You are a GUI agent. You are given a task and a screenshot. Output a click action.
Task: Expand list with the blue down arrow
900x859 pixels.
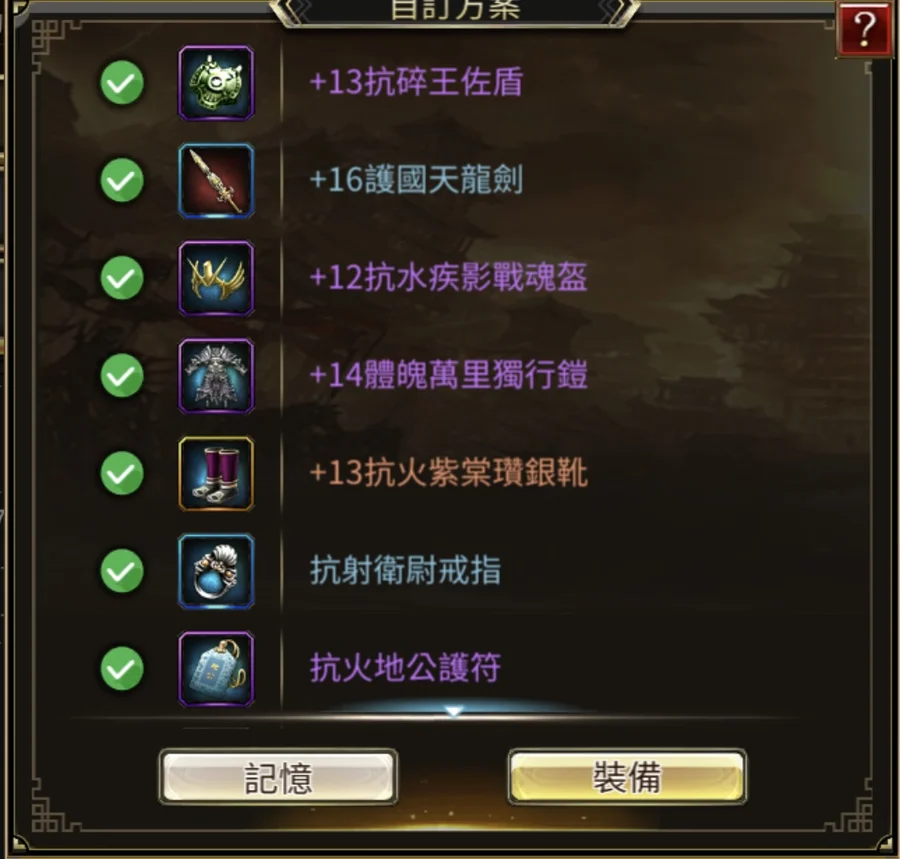(x=454, y=712)
